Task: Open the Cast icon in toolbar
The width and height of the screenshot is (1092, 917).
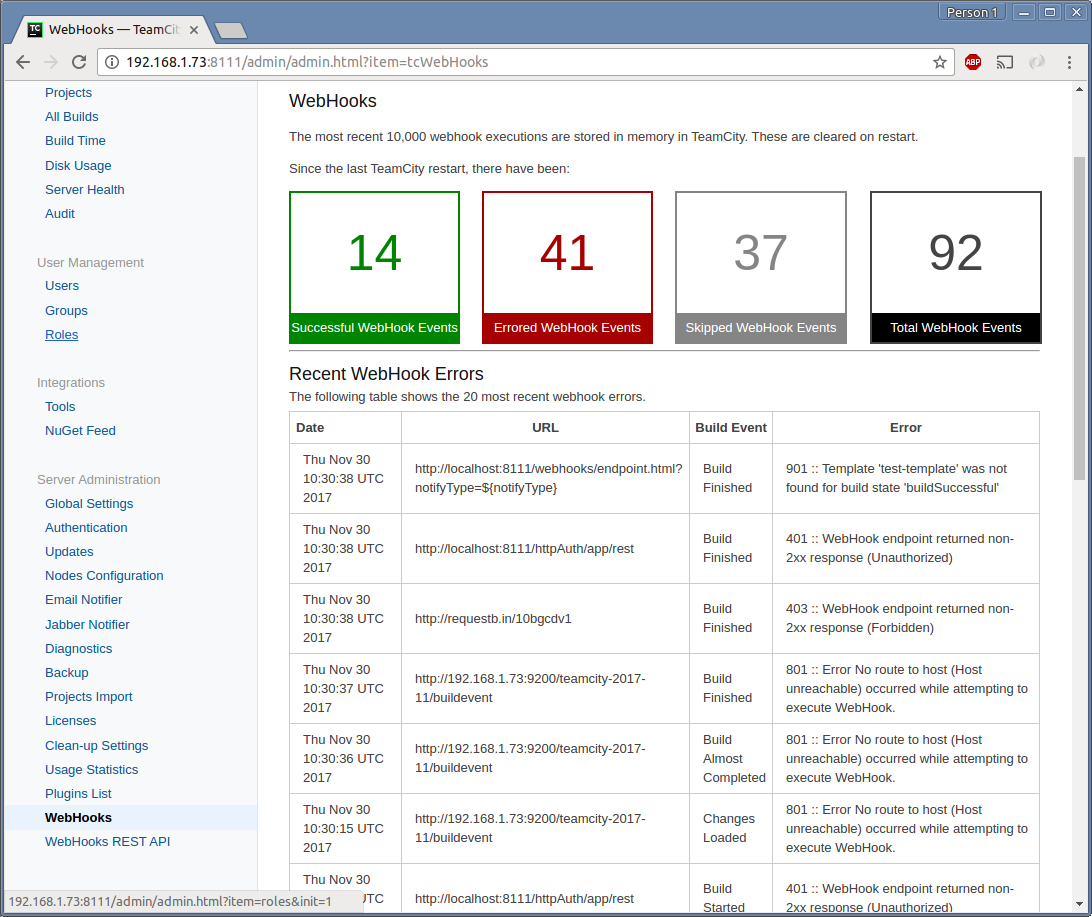Action: [1004, 62]
